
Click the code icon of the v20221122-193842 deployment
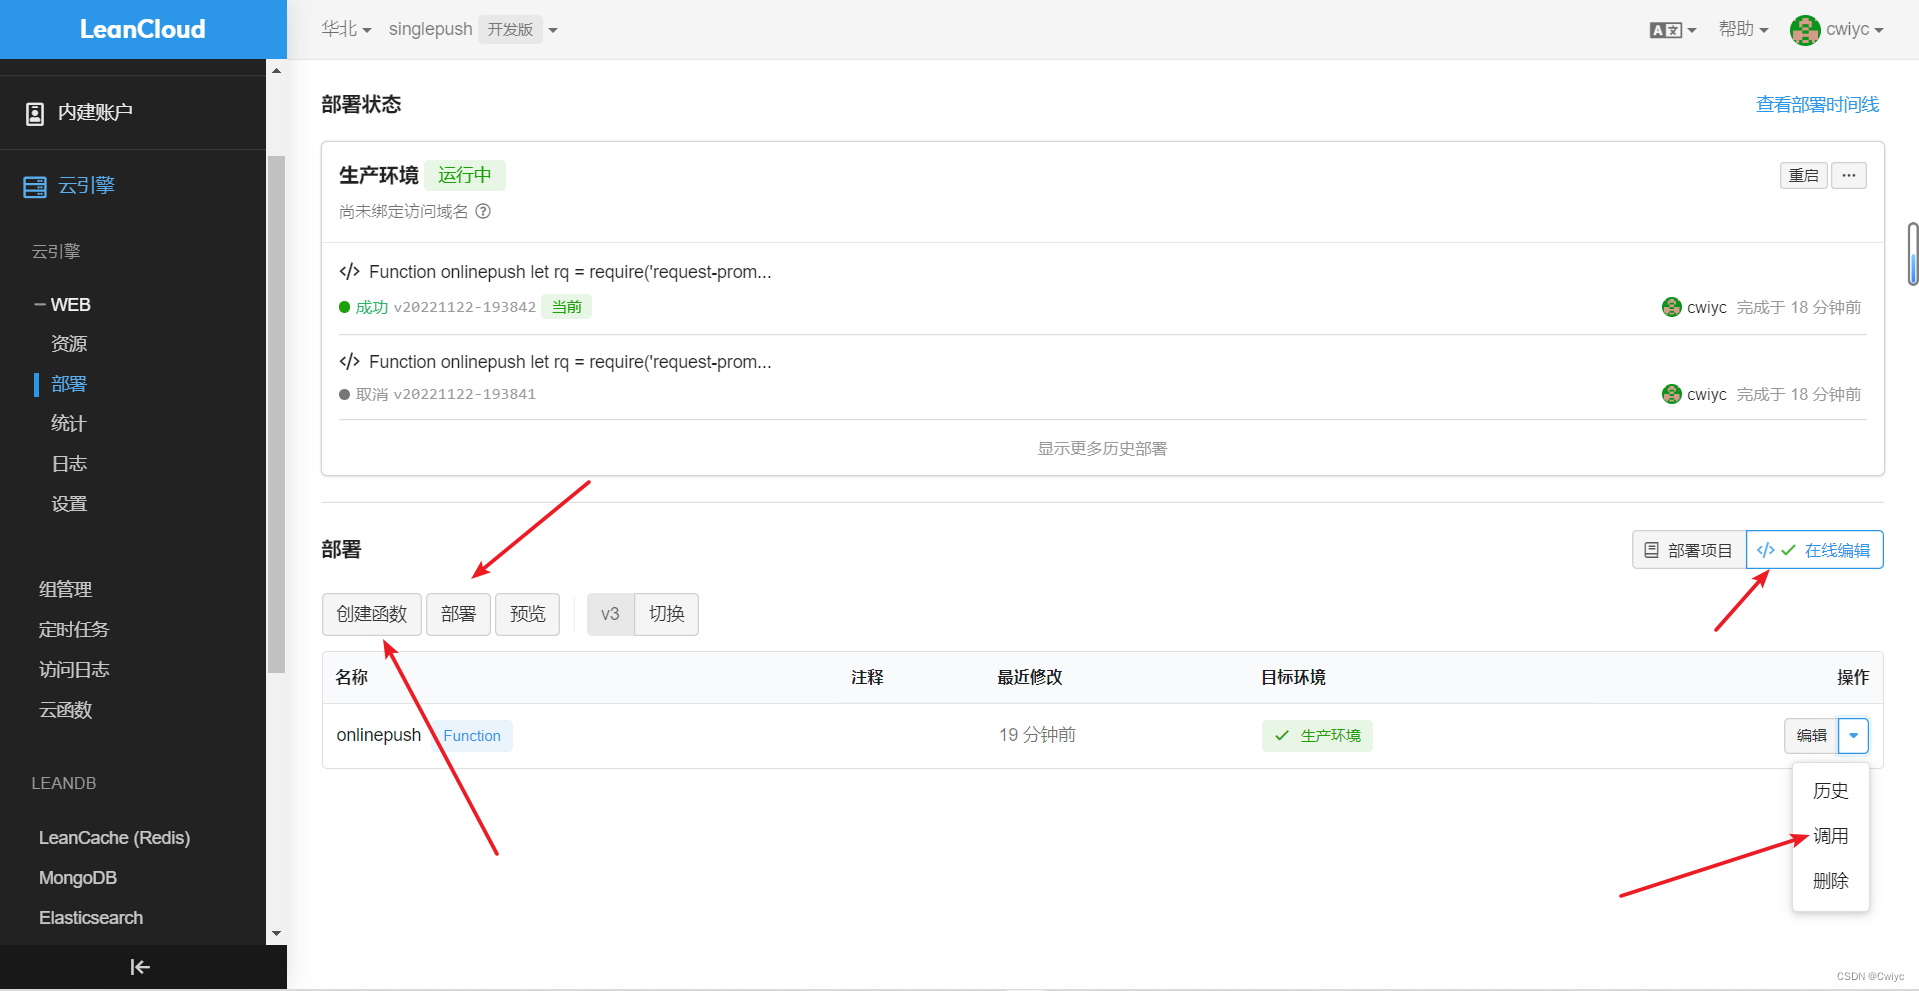[x=349, y=272]
